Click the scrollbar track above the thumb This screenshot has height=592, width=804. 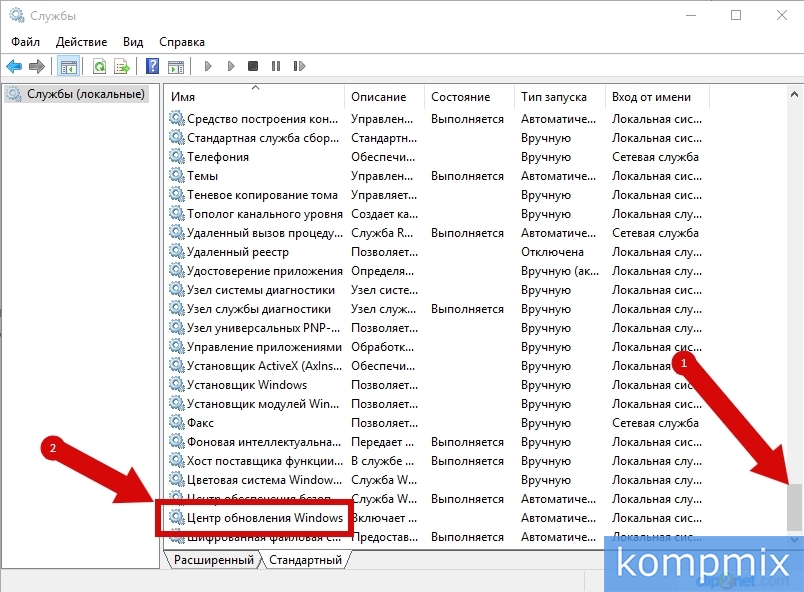coord(794,292)
